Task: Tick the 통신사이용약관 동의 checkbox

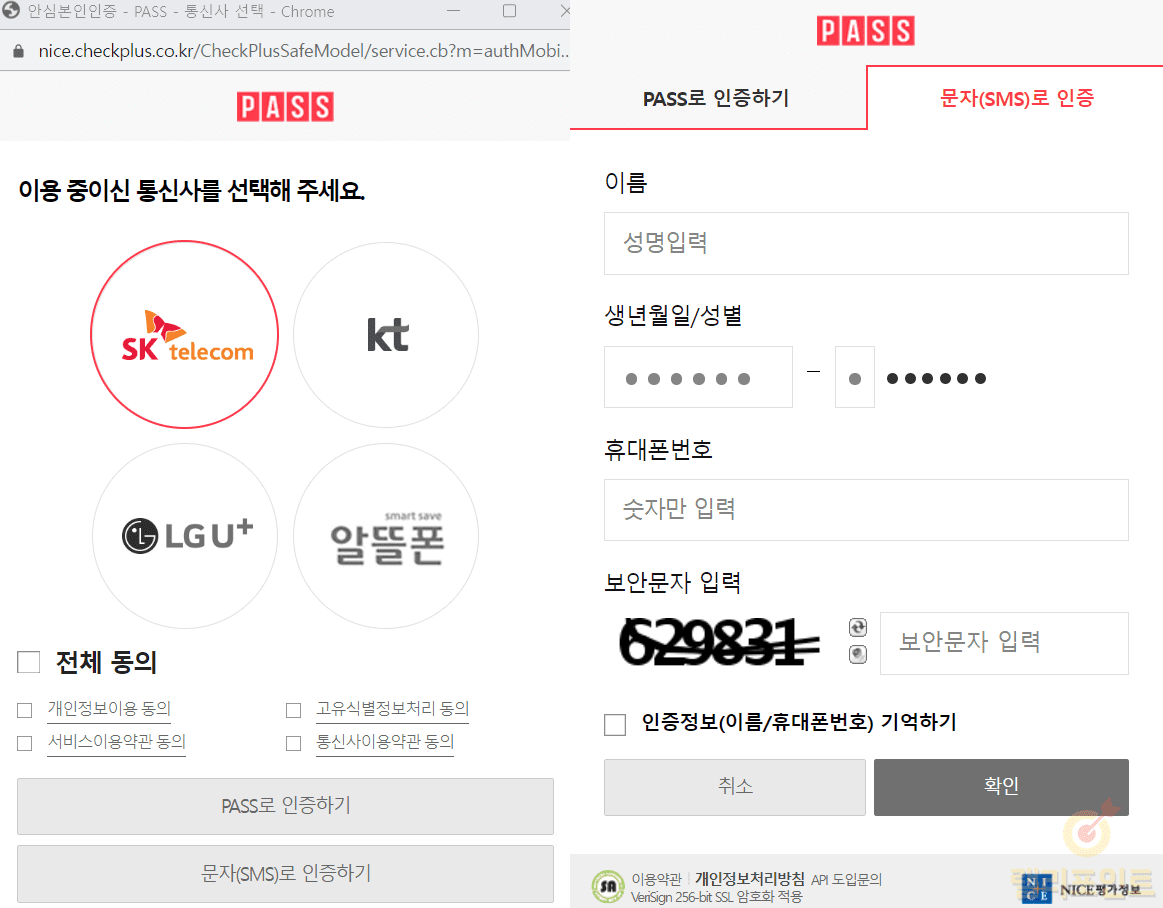Action: (x=293, y=743)
